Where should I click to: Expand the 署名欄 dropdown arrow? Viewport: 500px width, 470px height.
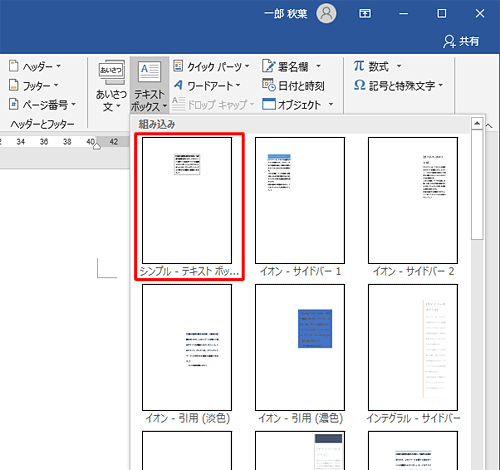319,66
